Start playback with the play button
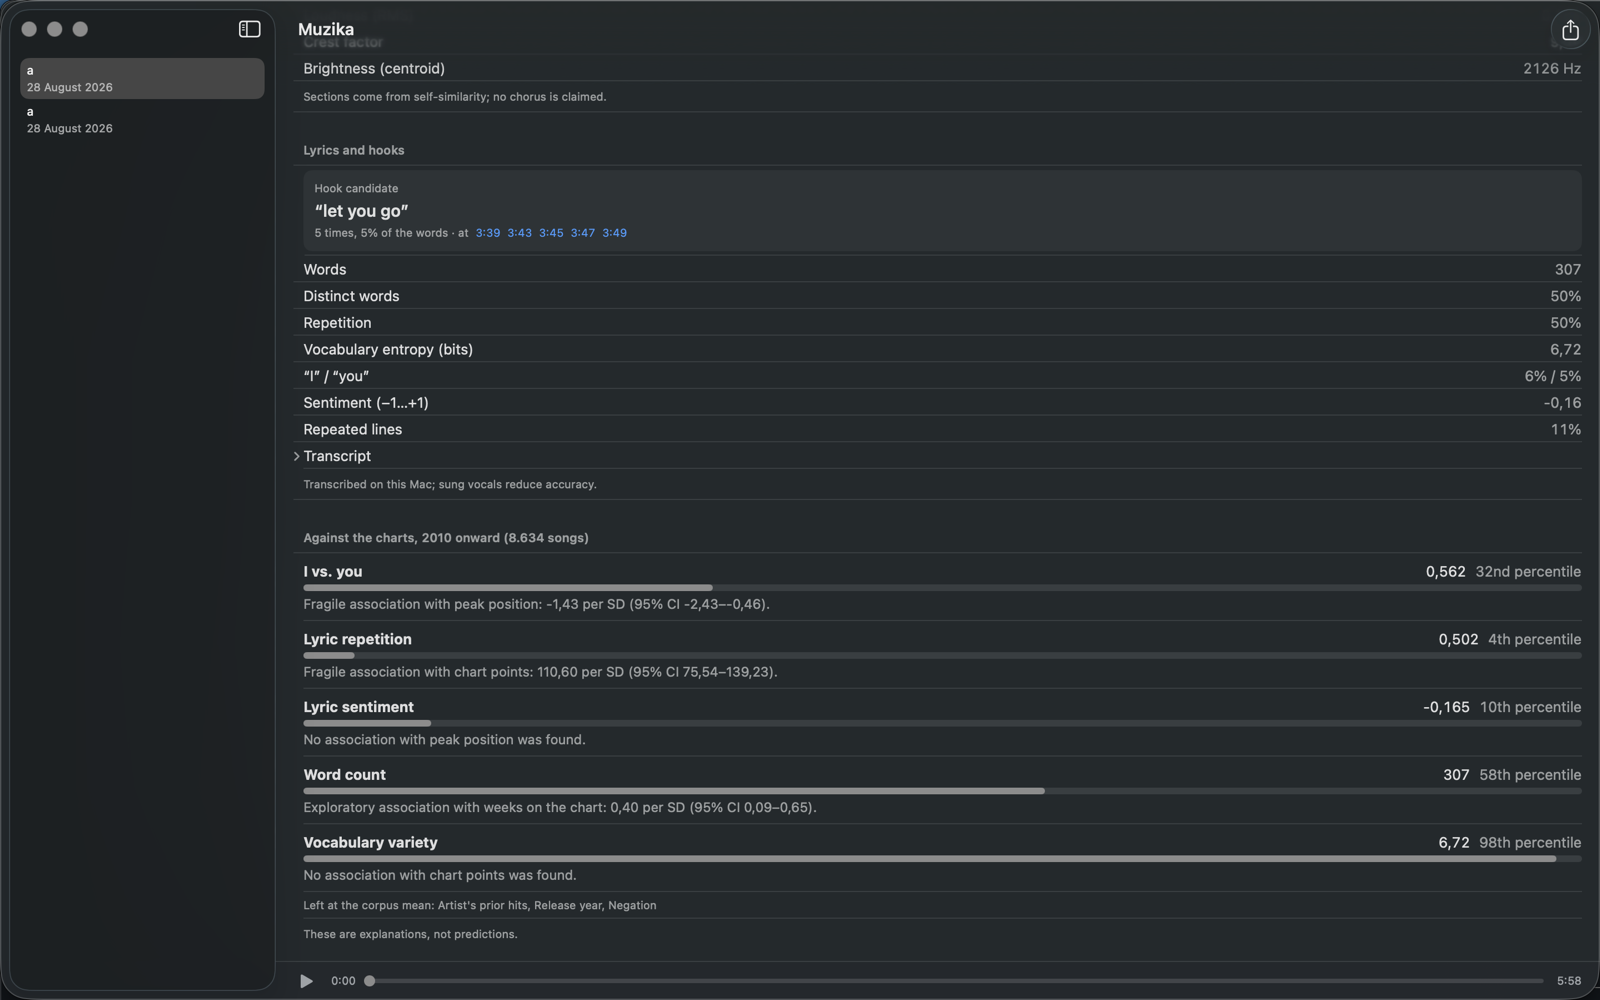Viewport: 1600px width, 1000px height. [x=306, y=981]
